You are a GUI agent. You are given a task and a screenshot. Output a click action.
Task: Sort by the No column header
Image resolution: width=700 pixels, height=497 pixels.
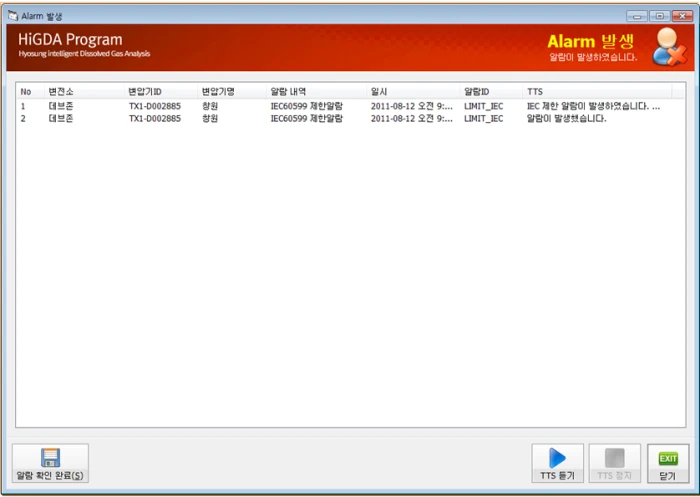(x=30, y=92)
